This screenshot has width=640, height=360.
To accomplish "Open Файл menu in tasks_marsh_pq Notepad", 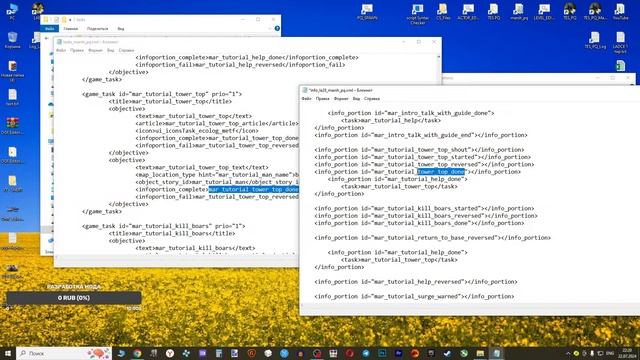I will point(61,50).
